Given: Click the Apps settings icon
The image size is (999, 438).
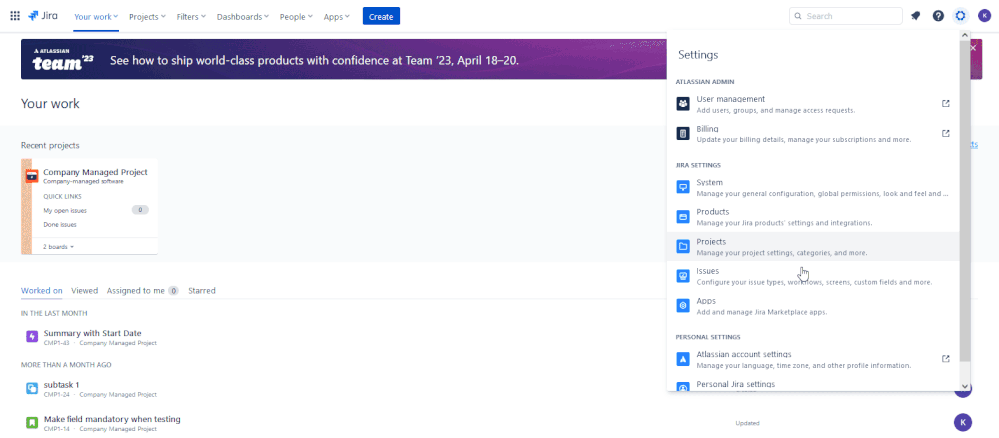Looking at the screenshot, I should (683, 306).
